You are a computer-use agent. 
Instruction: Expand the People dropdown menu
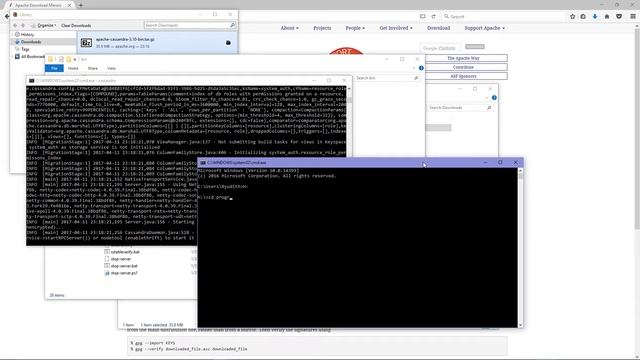[355, 28]
